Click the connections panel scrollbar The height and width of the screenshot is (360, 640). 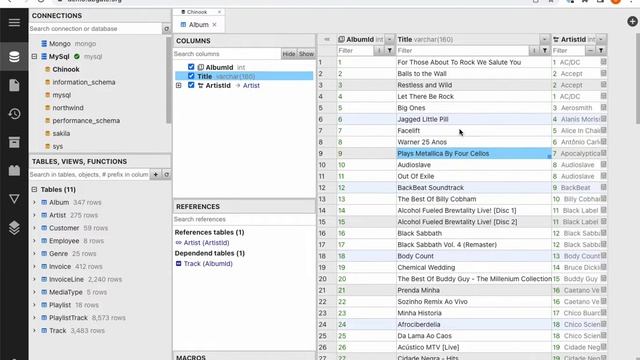coord(169,80)
